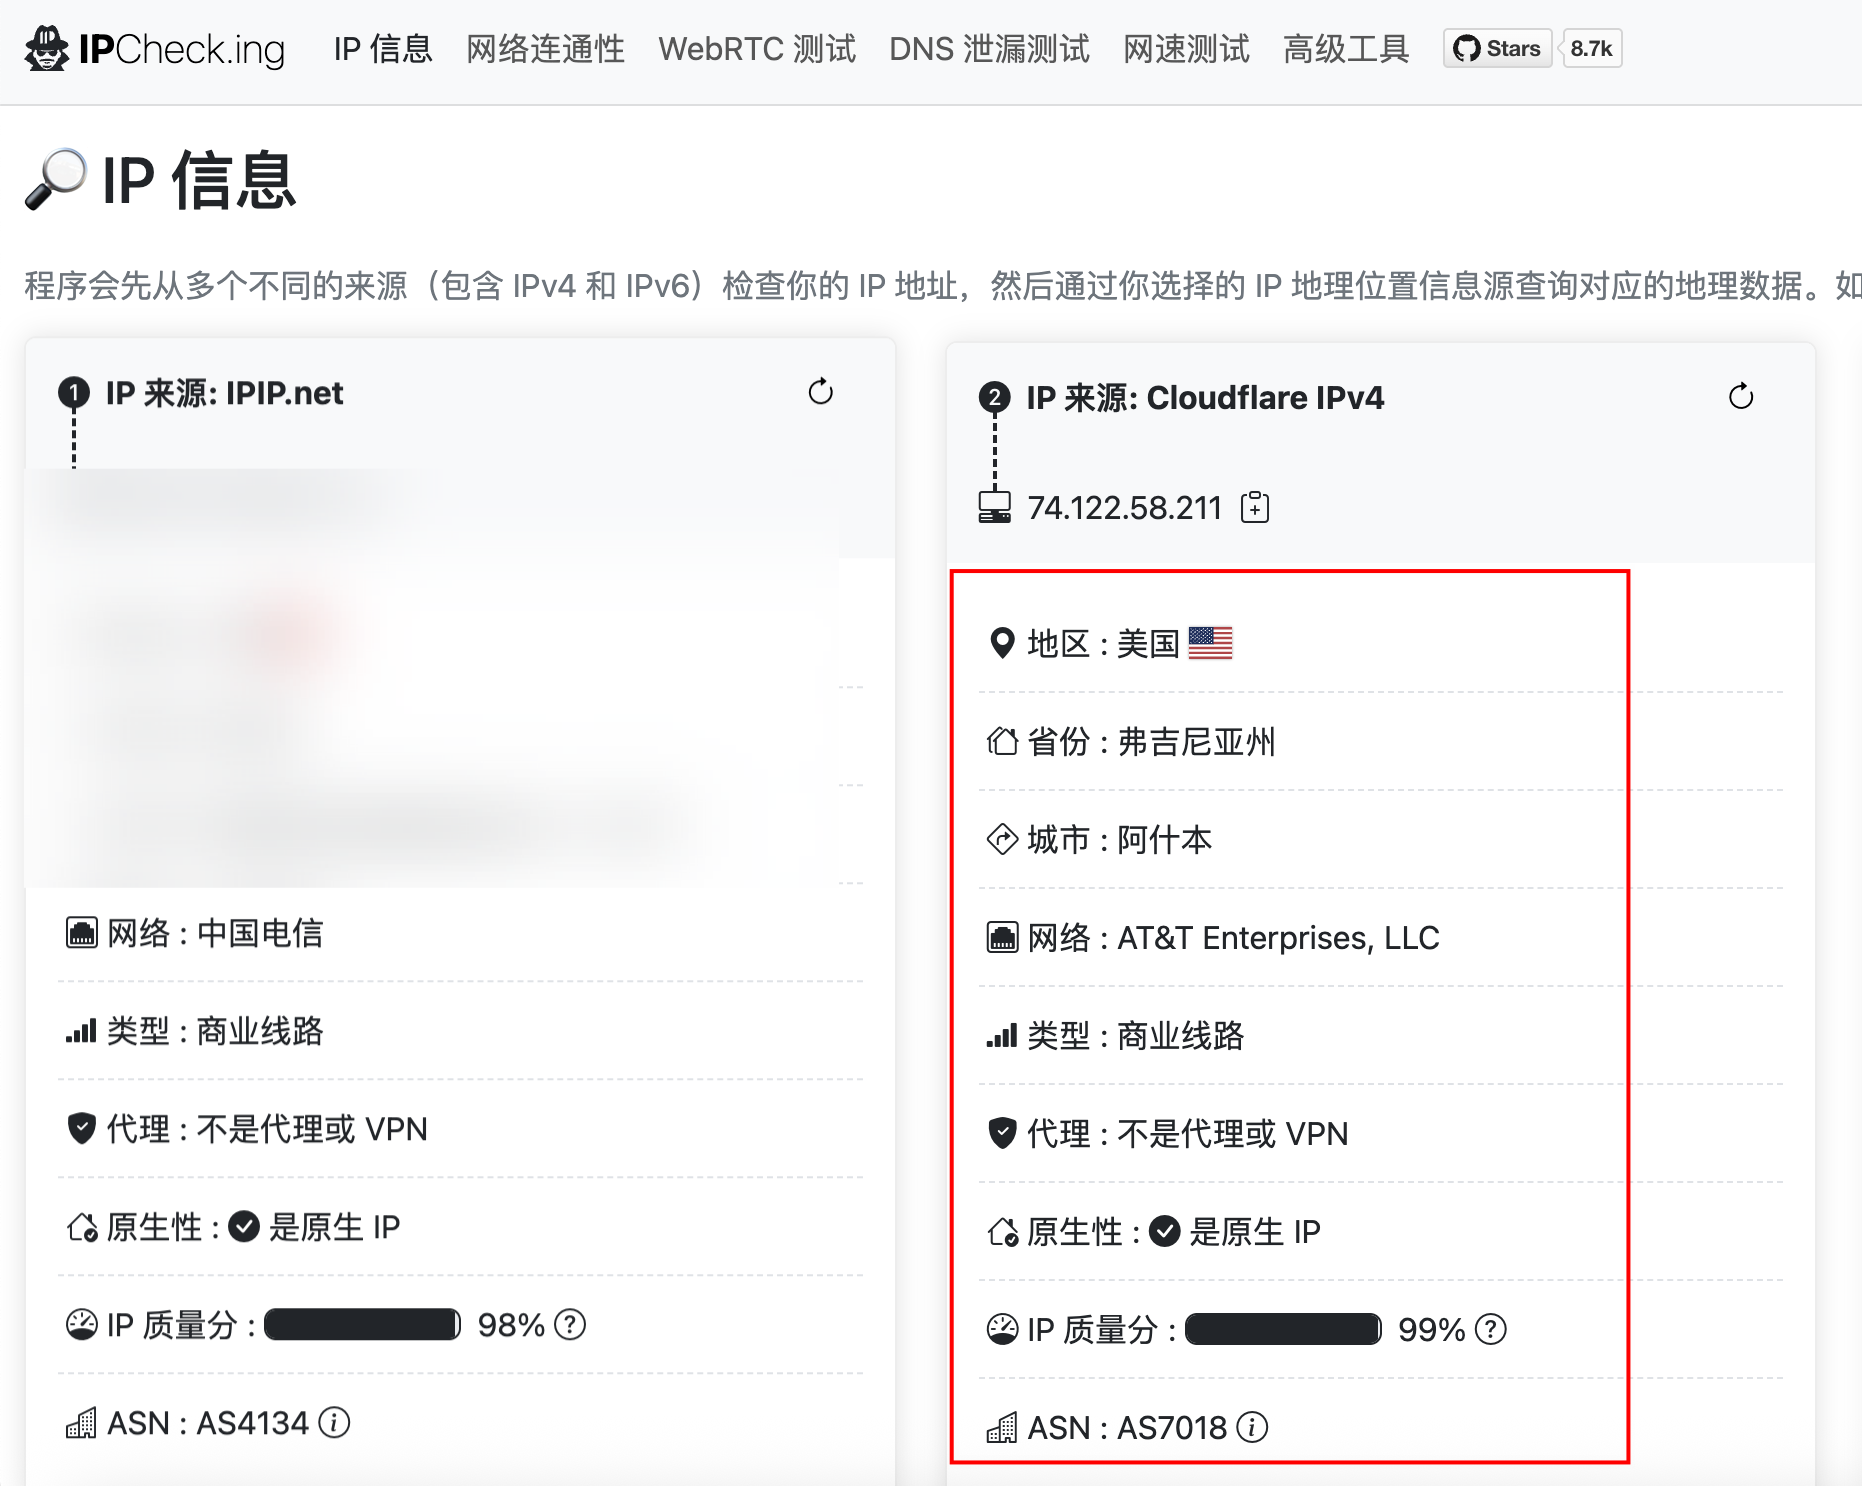This screenshot has width=1862, height=1486.
Task: Start the 网速测试 section
Action: [x=1186, y=49]
